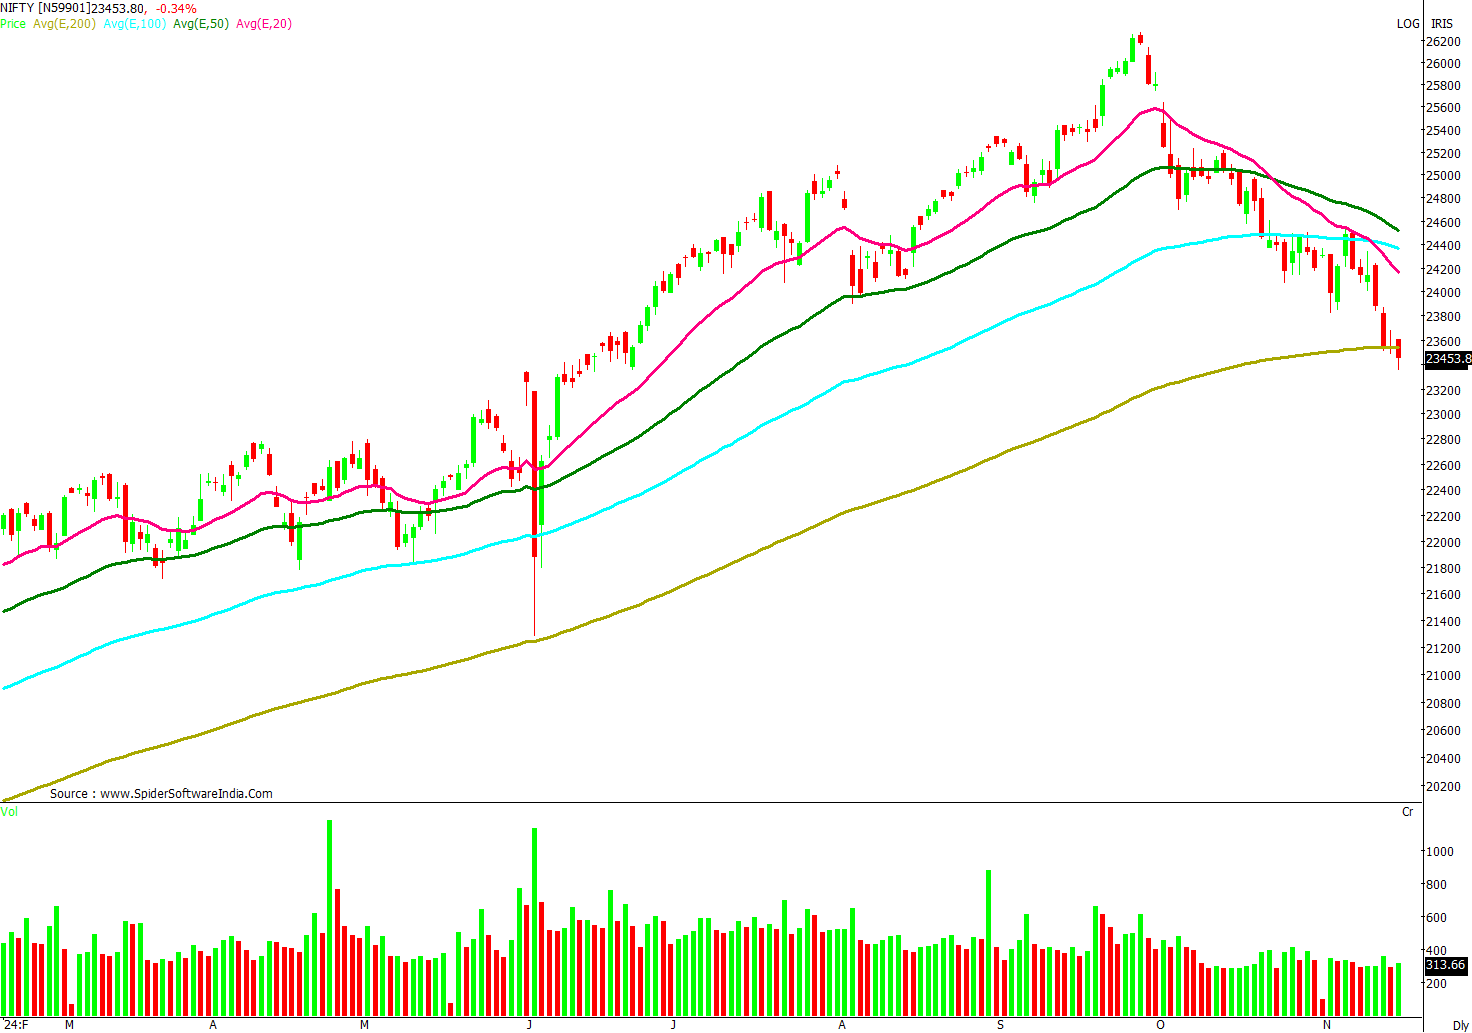Click the M label for March
The image size is (1472, 1033).
(x=69, y=1025)
